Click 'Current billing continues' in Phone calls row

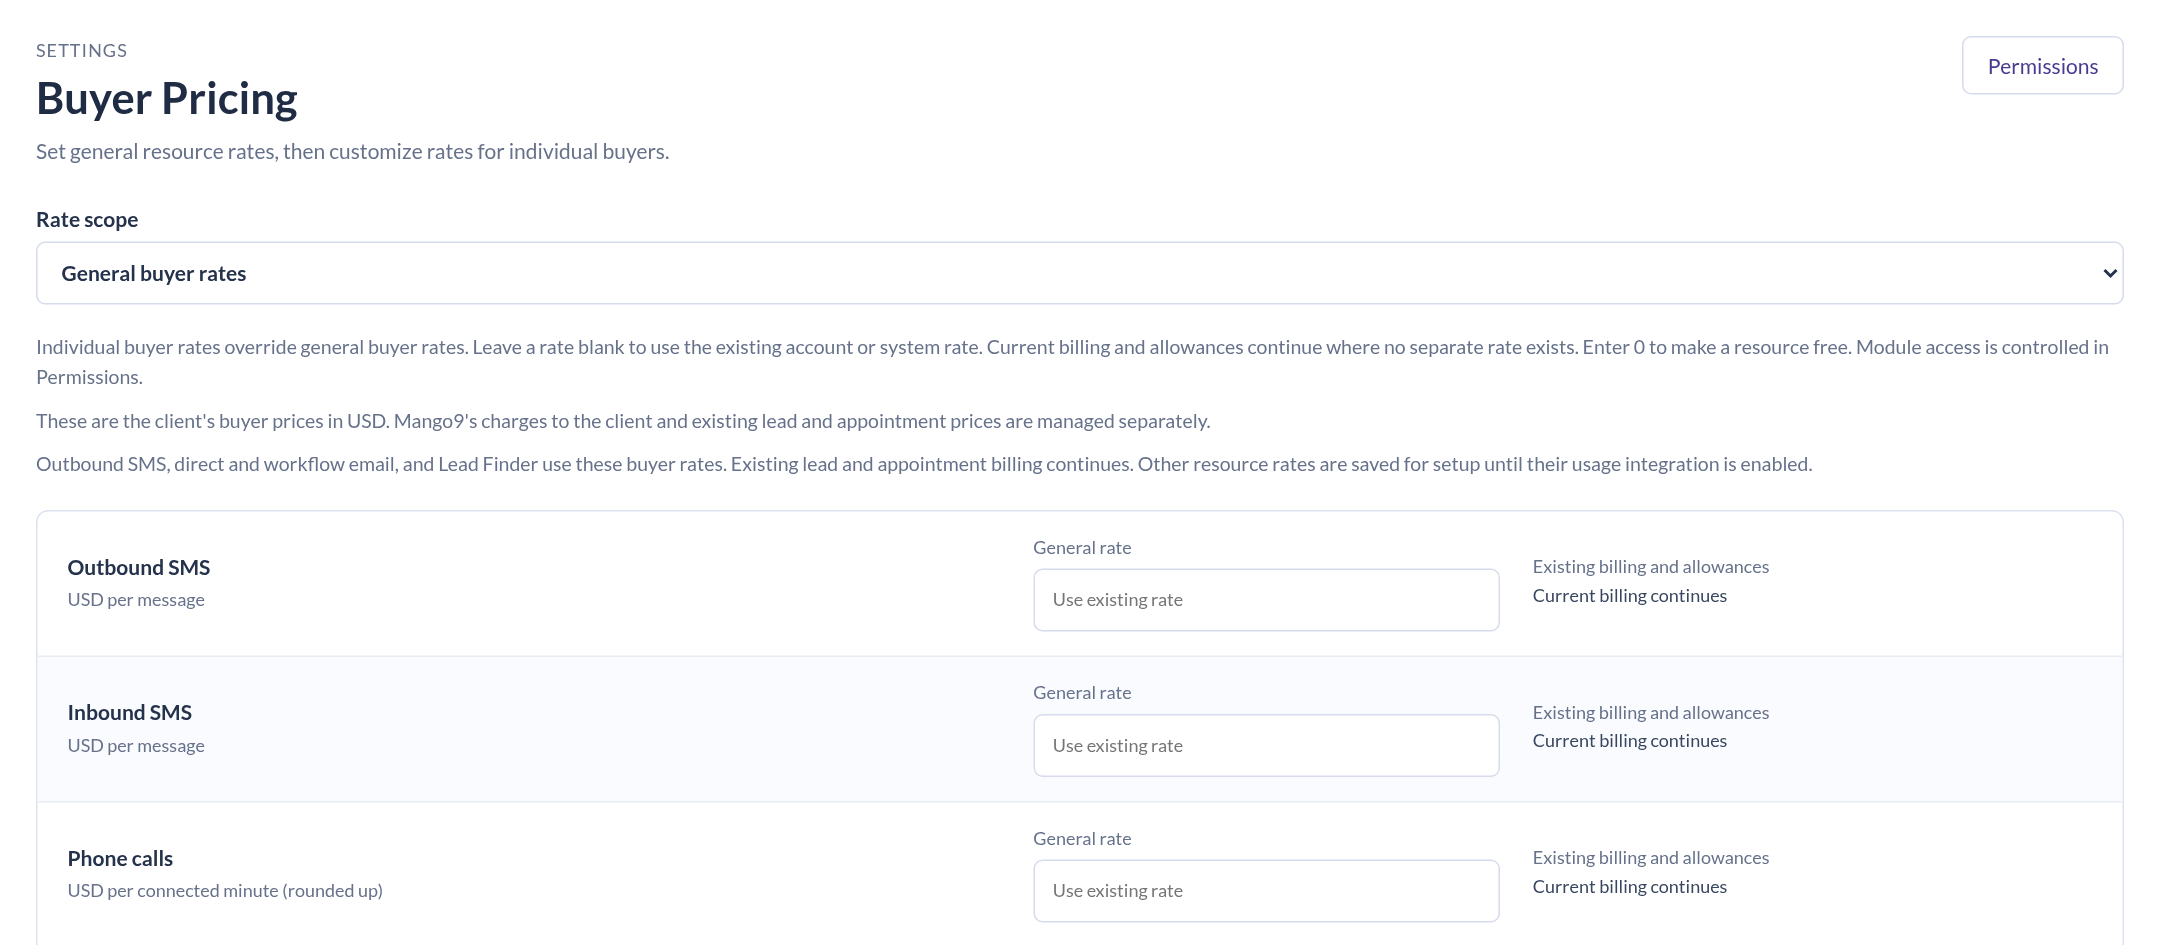(x=1630, y=887)
